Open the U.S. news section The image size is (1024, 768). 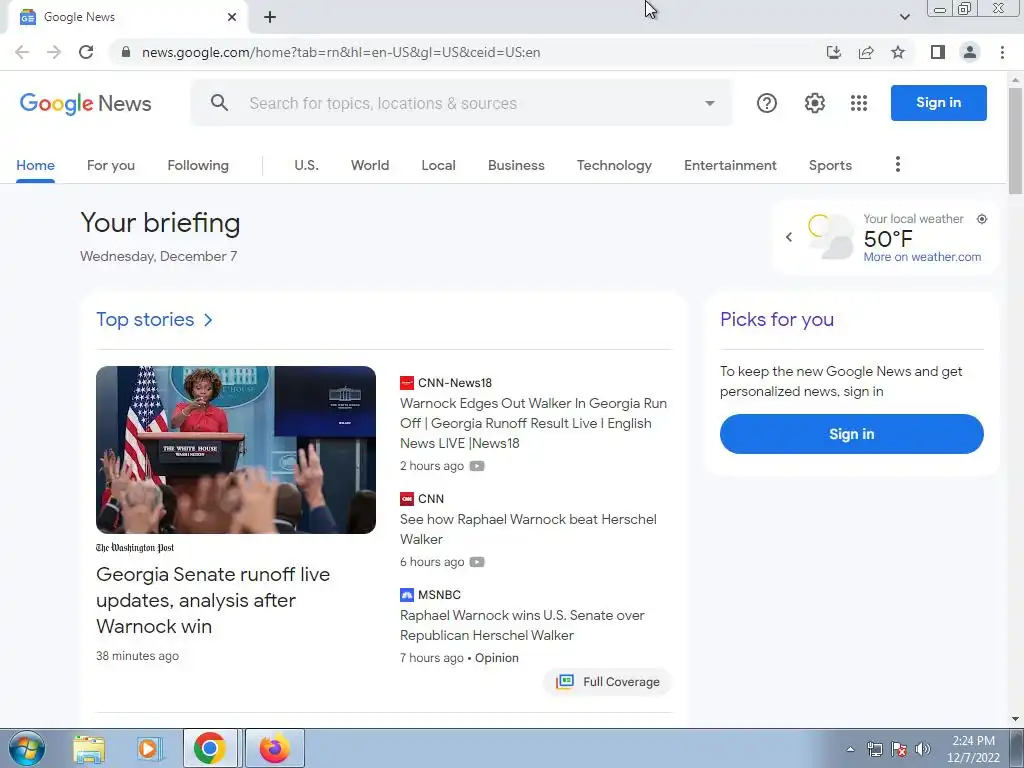(x=306, y=165)
